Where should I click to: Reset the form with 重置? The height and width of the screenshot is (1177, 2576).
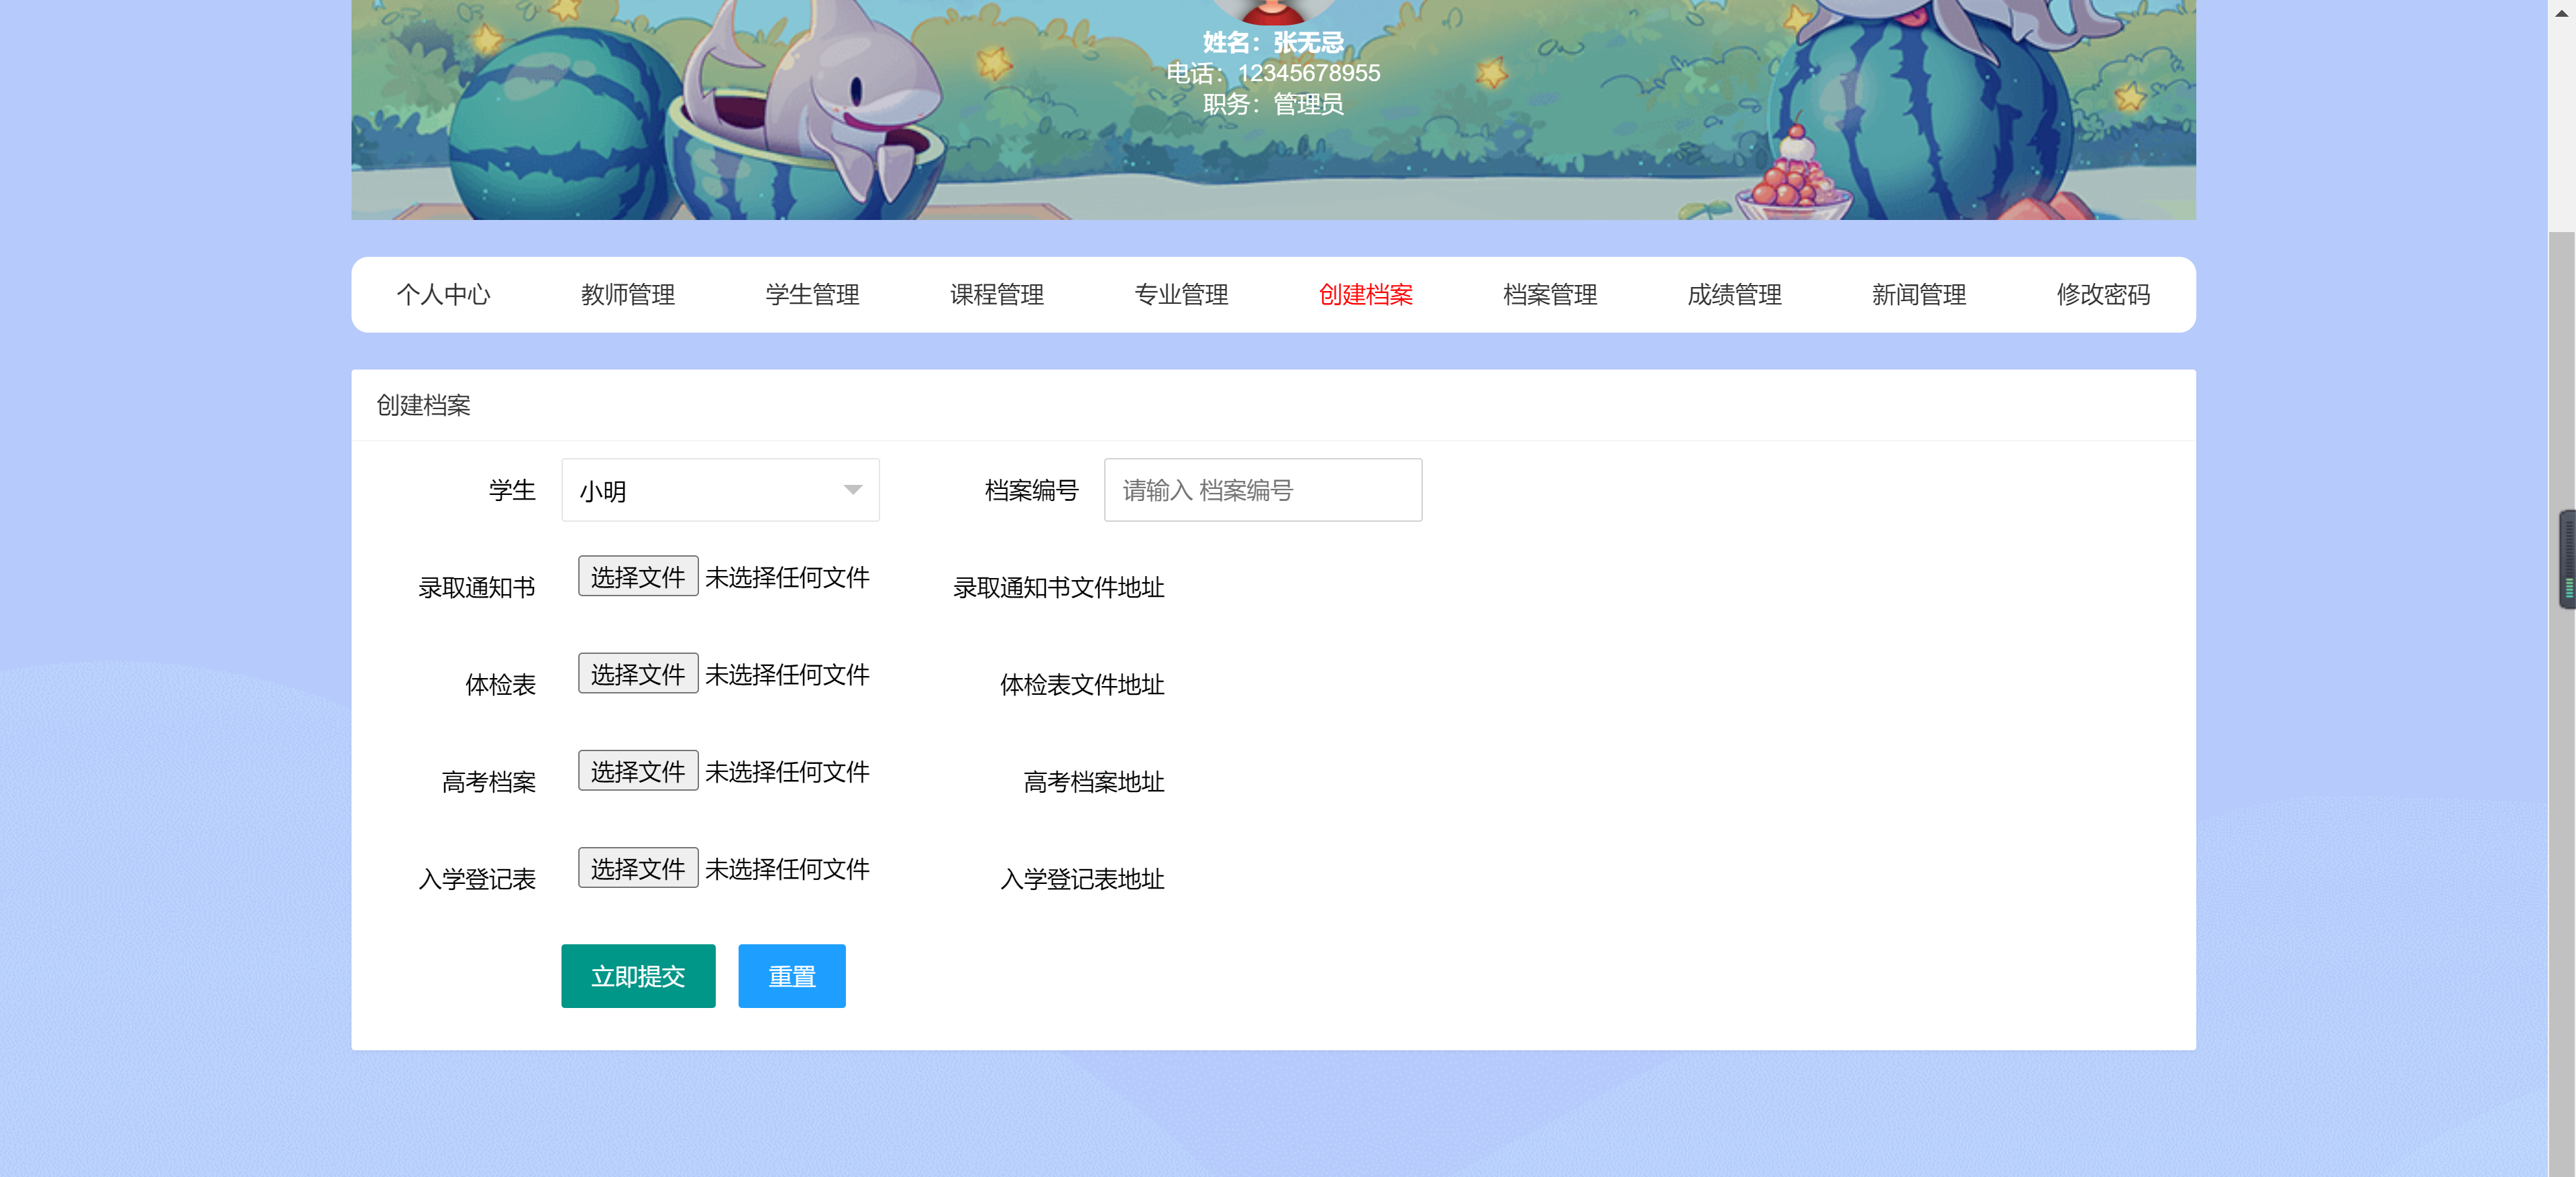click(x=791, y=975)
